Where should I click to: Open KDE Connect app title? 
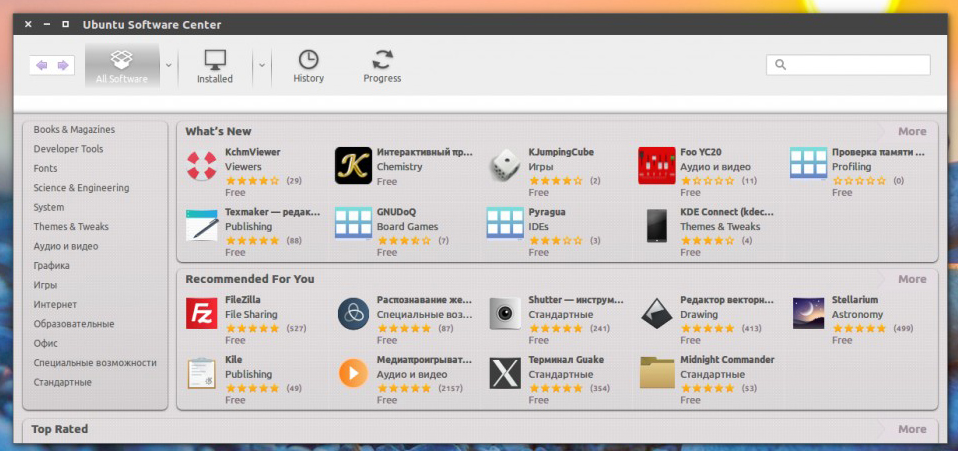727,212
